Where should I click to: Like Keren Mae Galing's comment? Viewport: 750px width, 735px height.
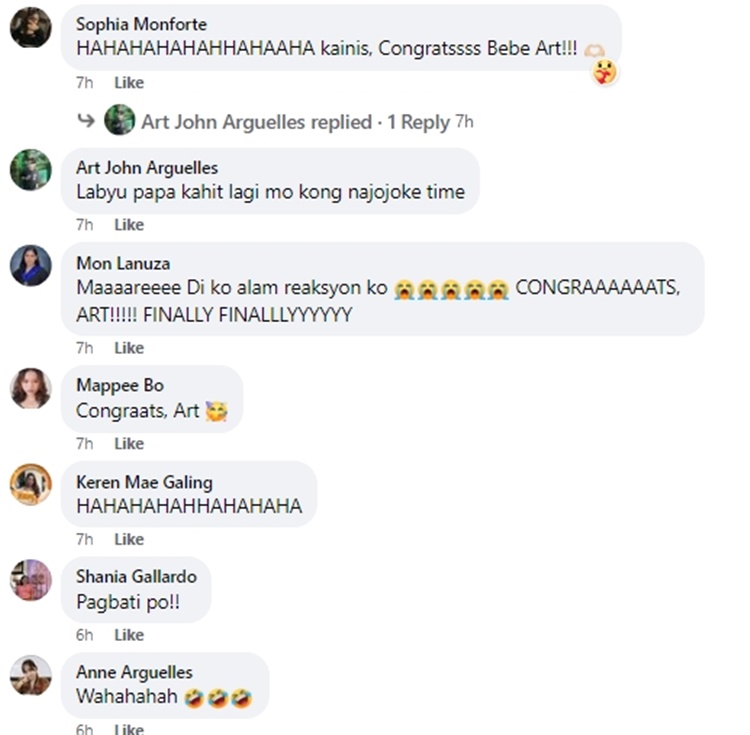pos(129,539)
